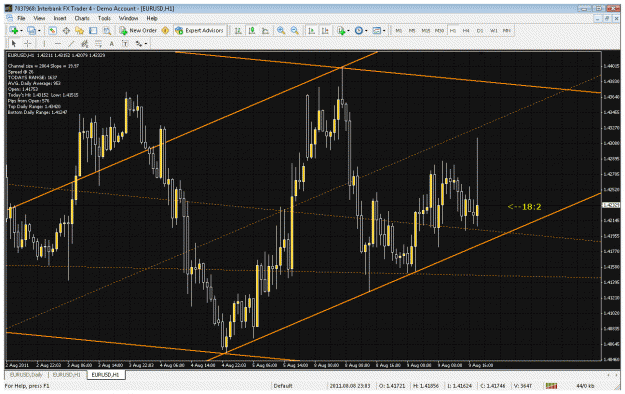The width and height of the screenshot is (625, 394).
Task: Select the equidistant channel tool
Action: [x=85, y=43]
